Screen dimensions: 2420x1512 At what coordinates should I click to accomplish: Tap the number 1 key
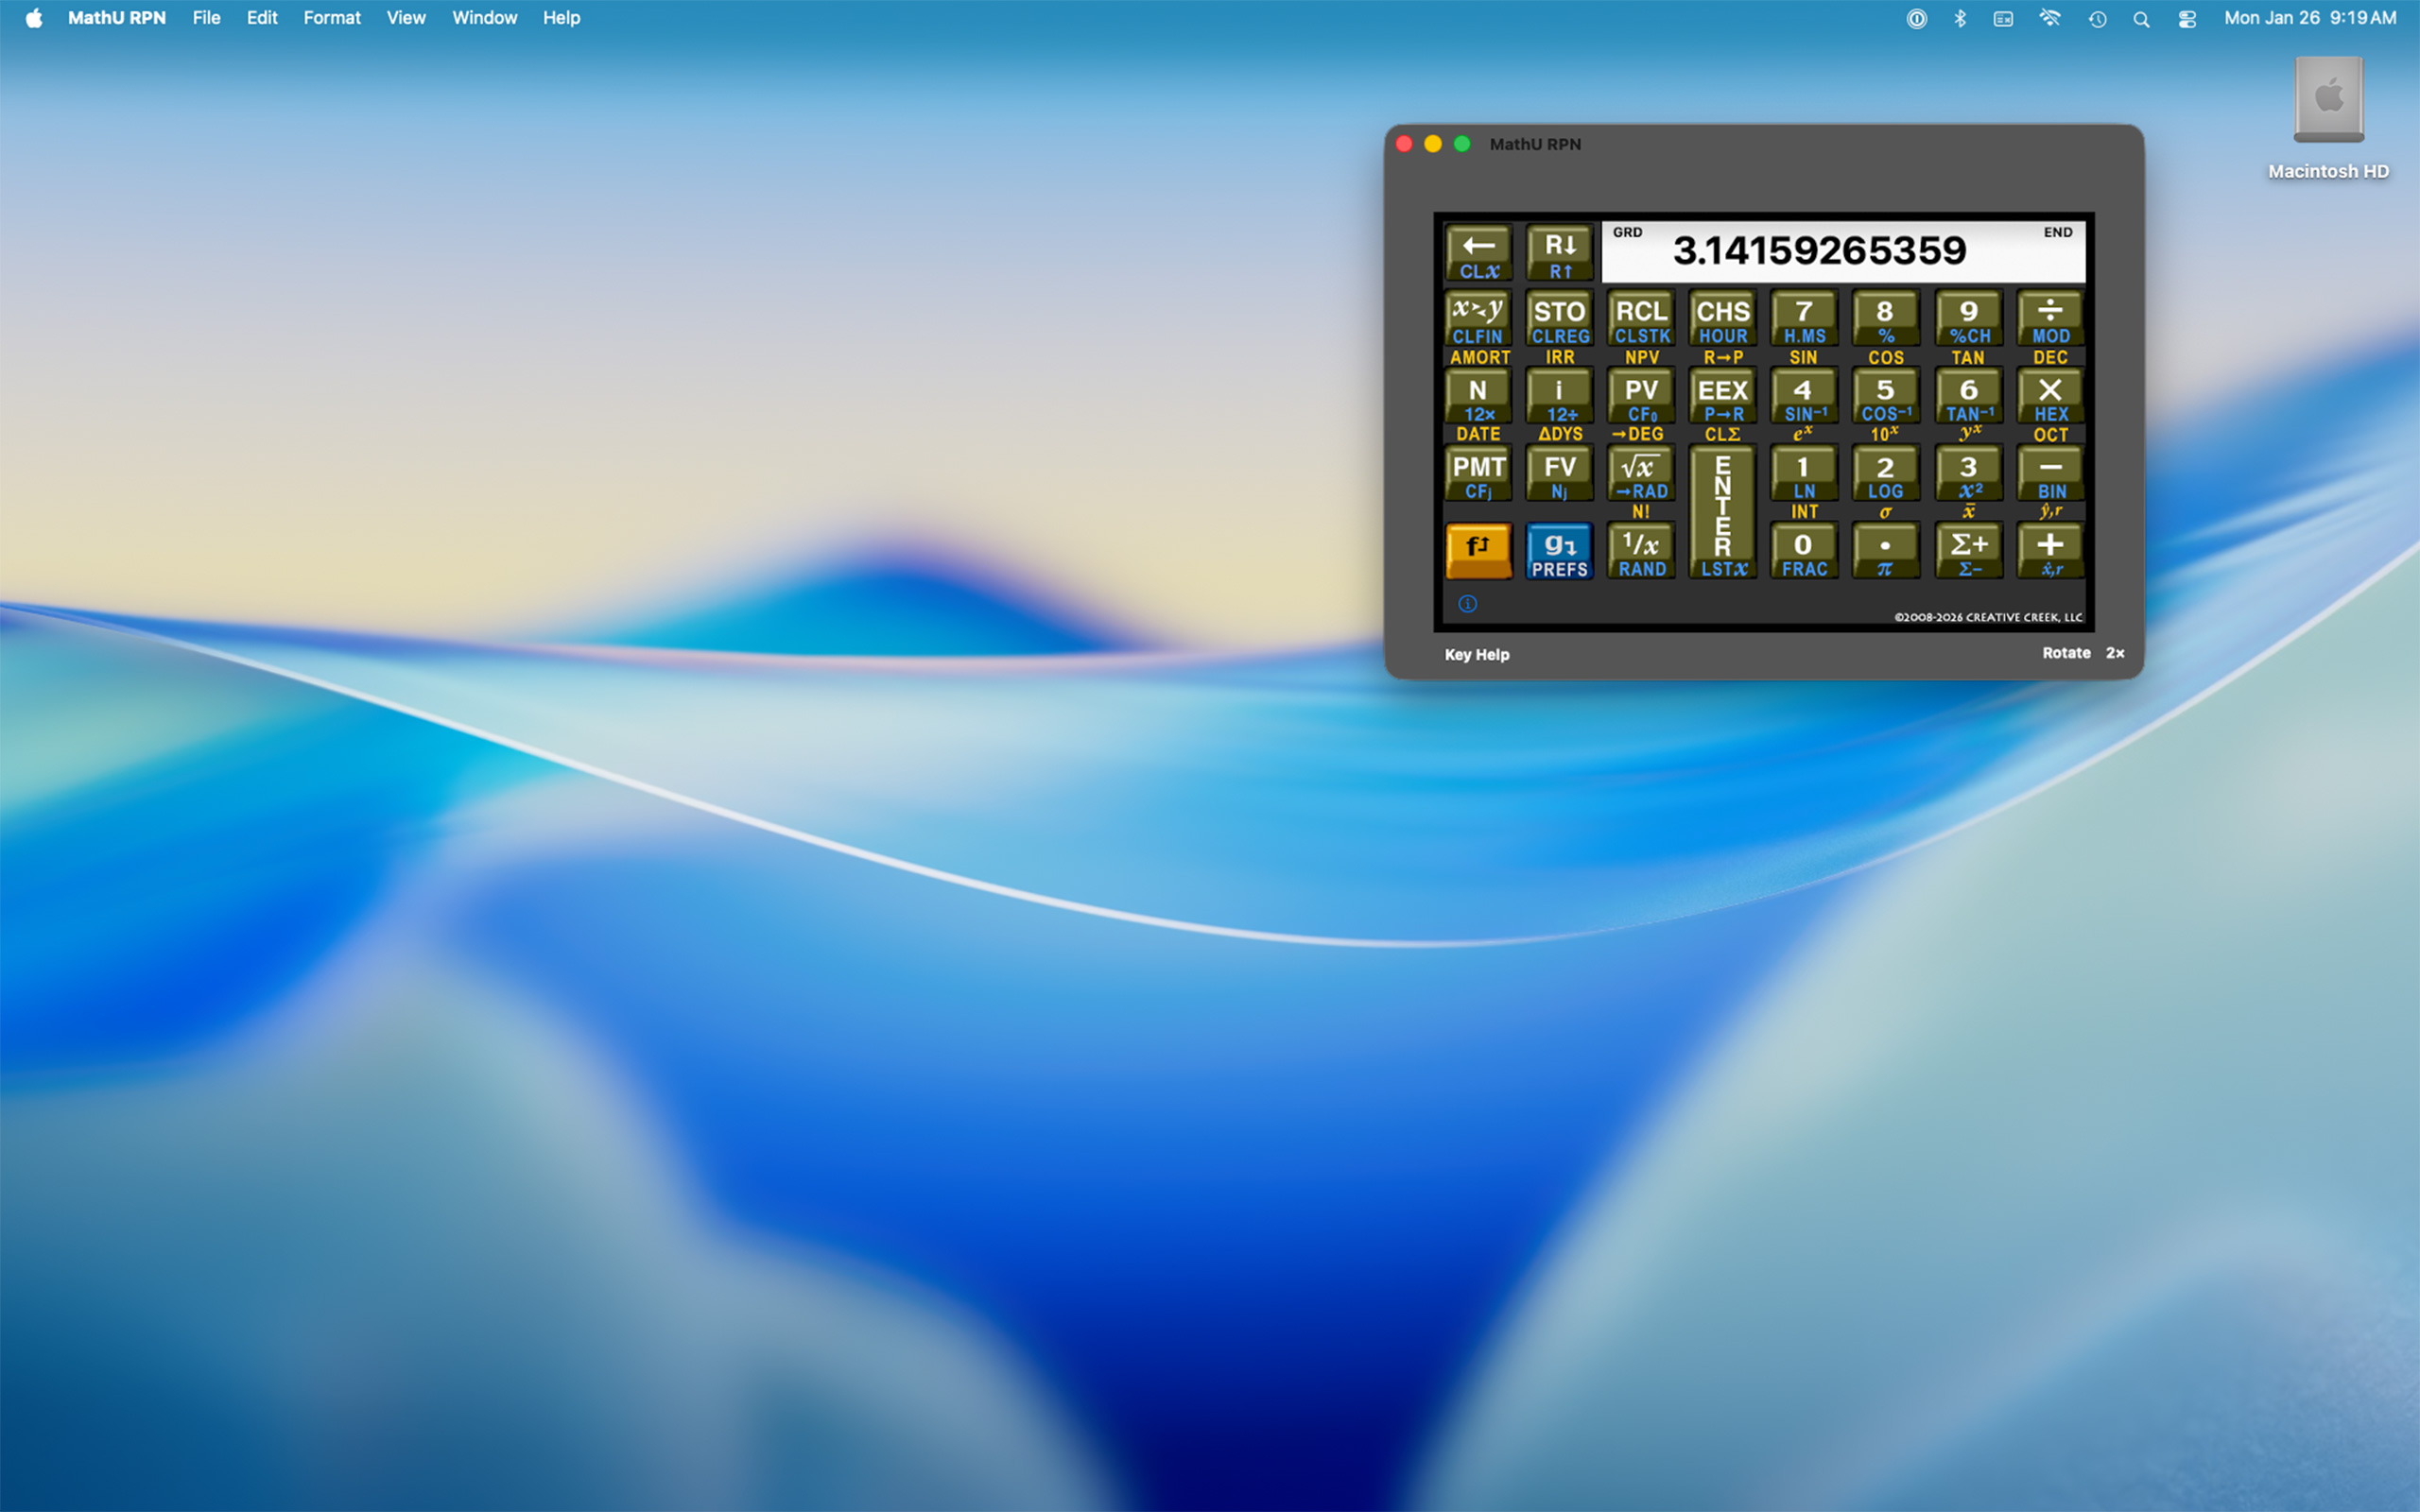[1804, 474]
